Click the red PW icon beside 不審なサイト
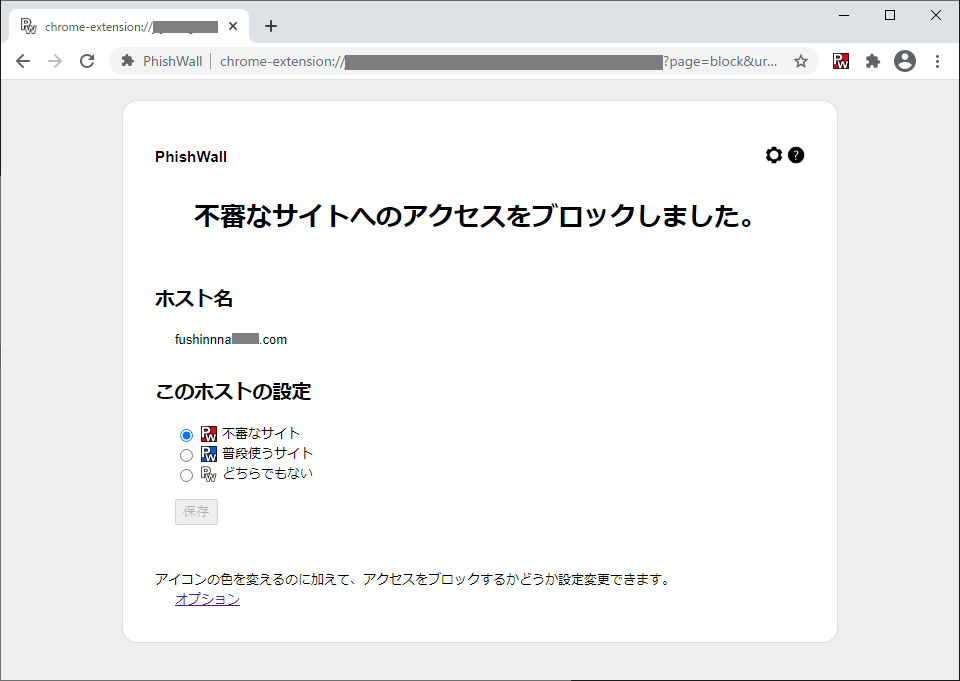 [209, 434]
